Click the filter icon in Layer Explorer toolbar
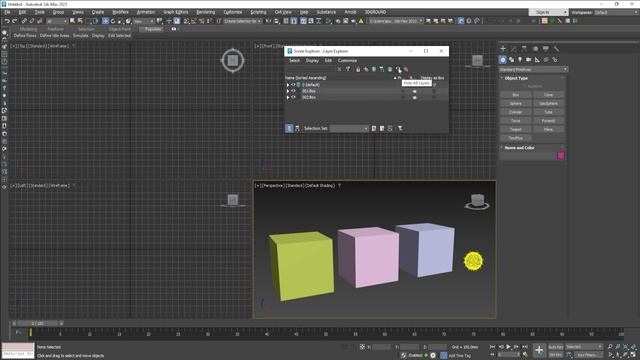This screenshot has height=360, width=640. click(348, 69)
